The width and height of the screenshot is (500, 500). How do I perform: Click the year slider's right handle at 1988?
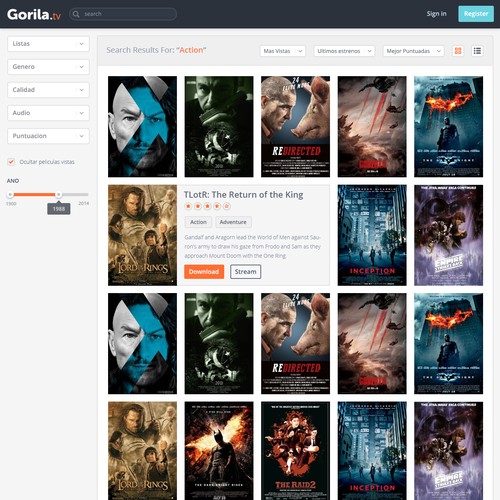point(59,194)
